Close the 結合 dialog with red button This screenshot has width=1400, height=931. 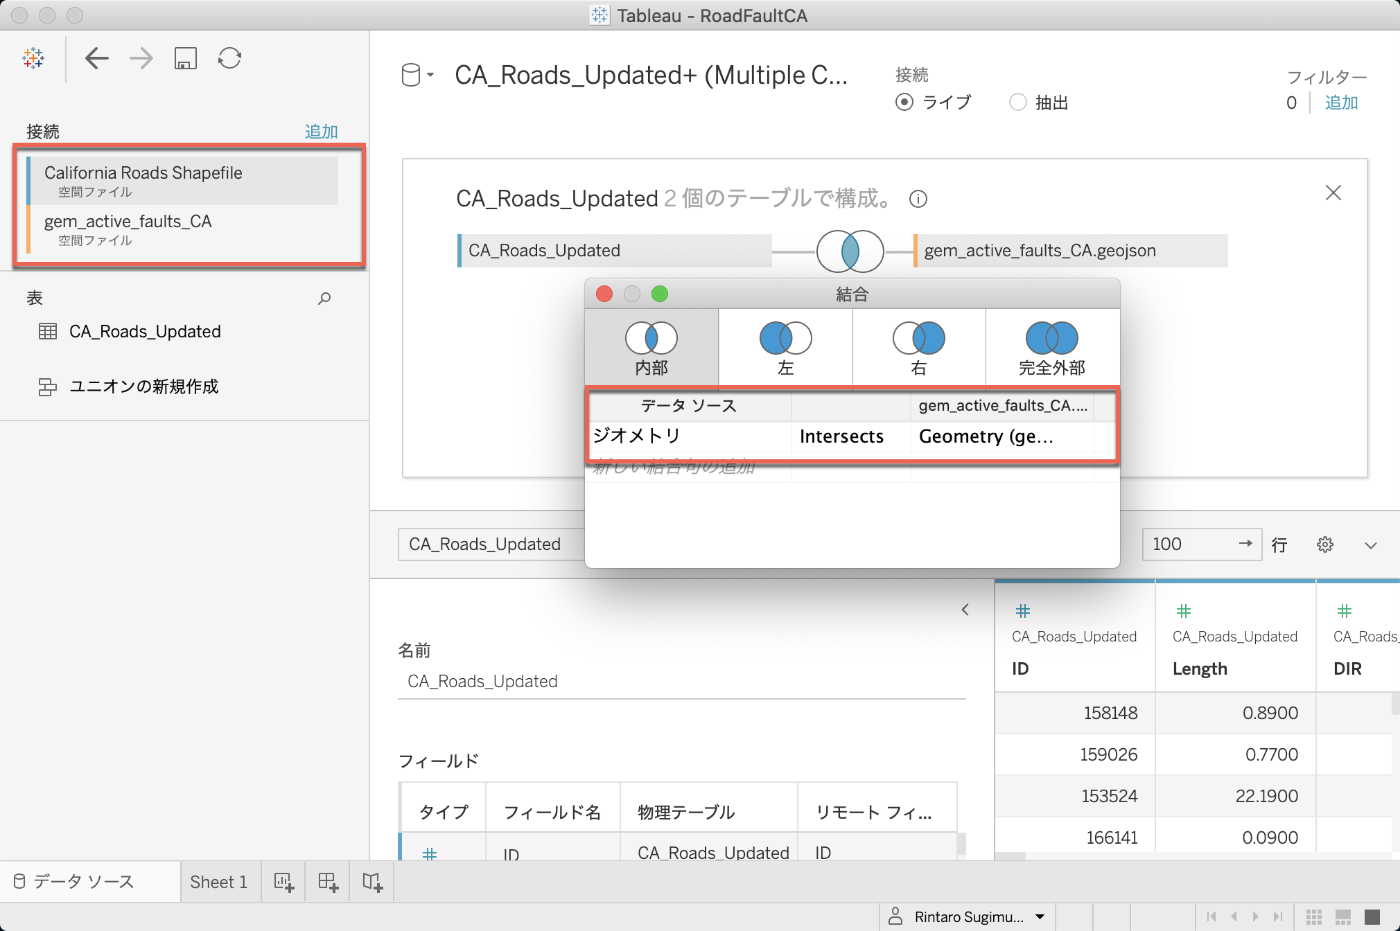click(604, 293)
